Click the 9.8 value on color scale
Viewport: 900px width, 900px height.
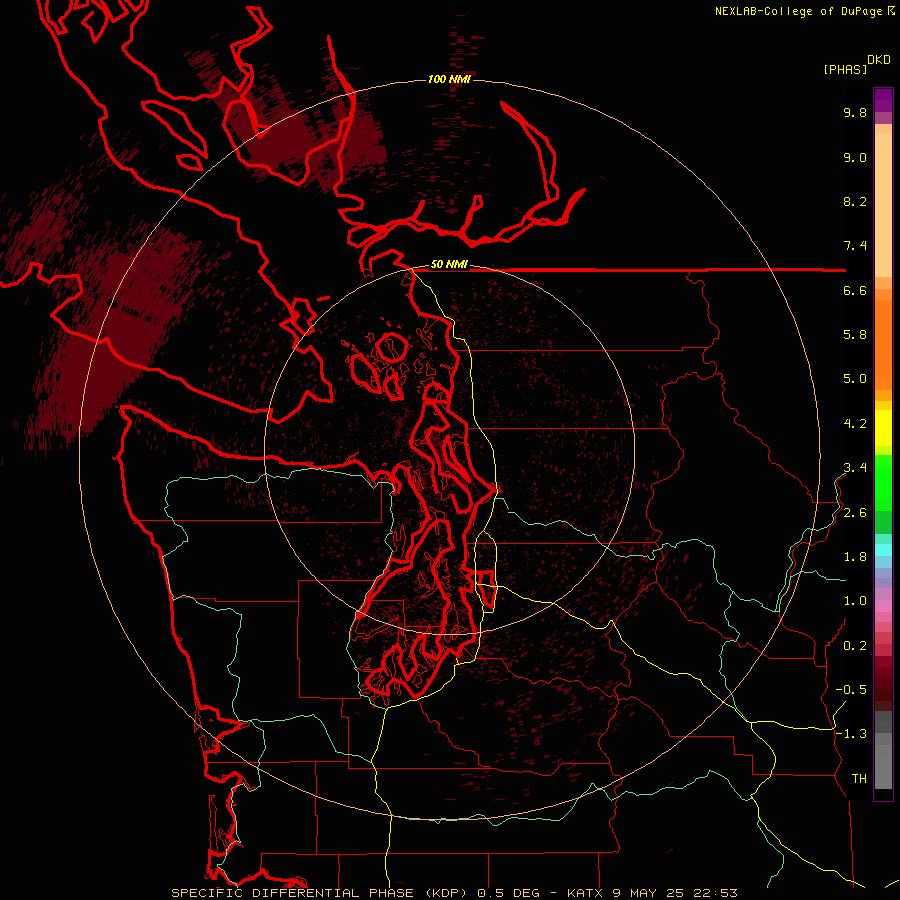[x=855, y=112]
